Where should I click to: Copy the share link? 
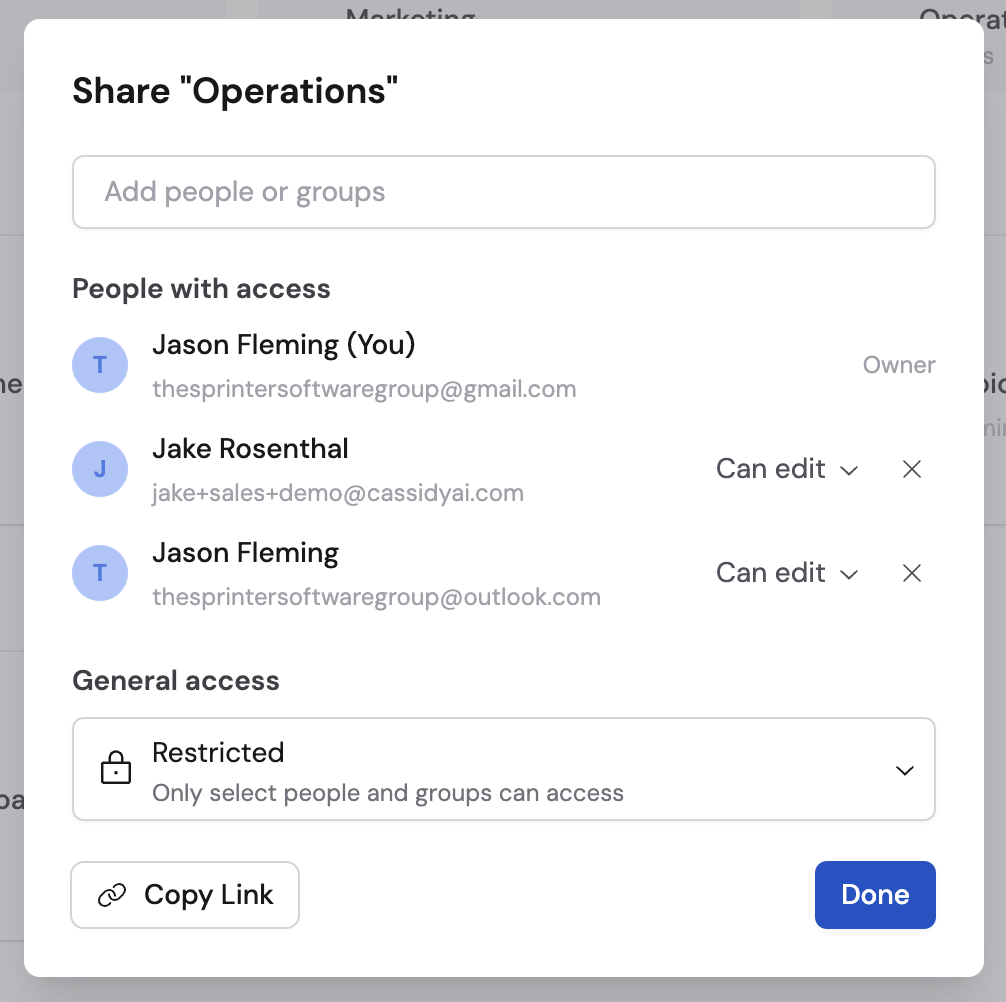(185, 895)
